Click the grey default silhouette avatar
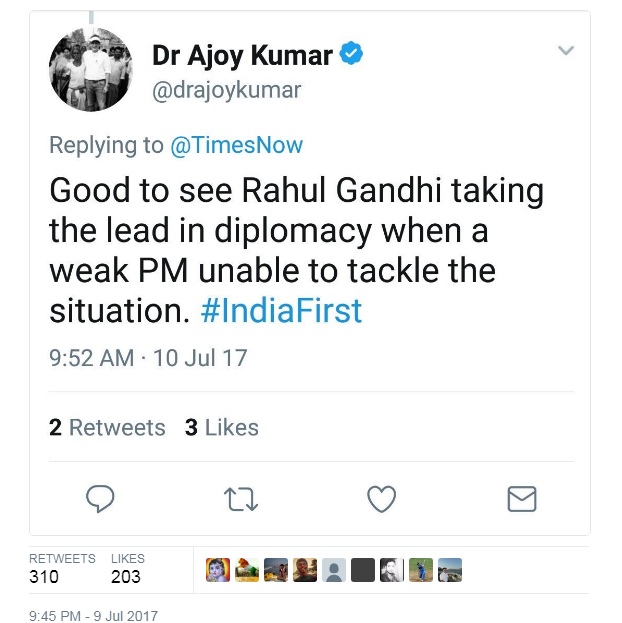The image size is (622, 623). pyautogui.click(x=334, y=570)
